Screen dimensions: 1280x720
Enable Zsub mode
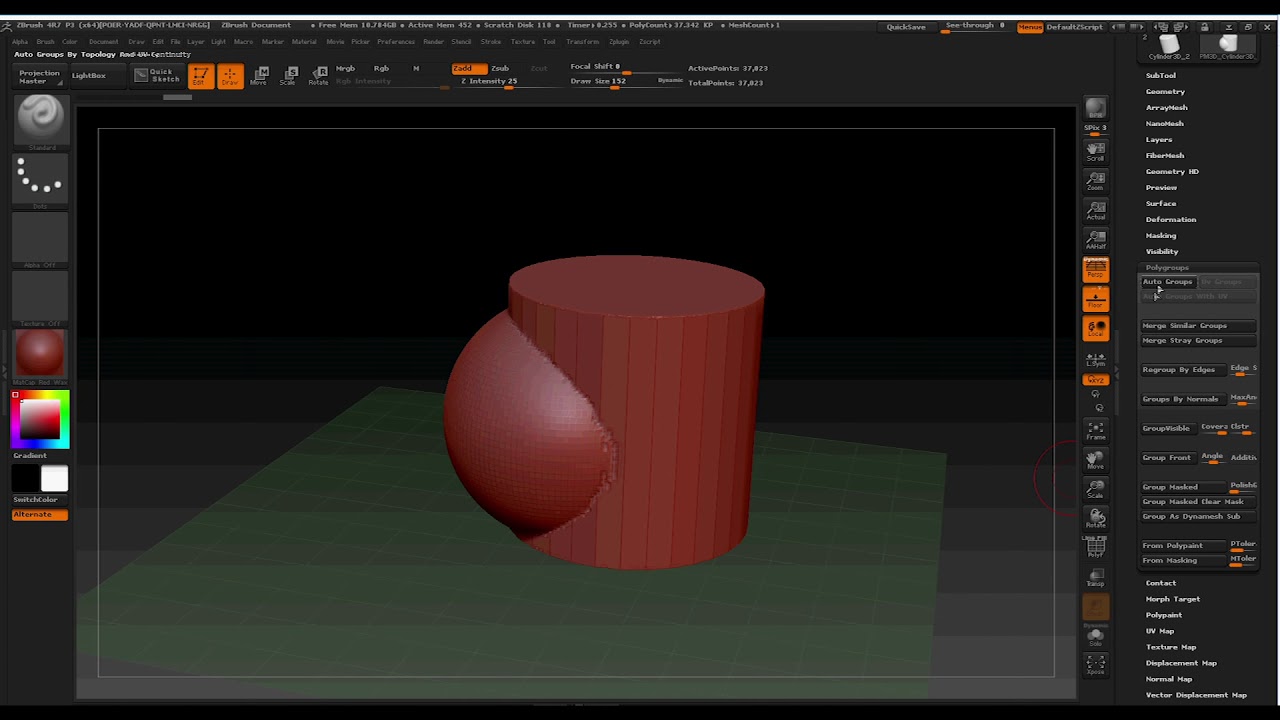pyautogui.click(x=500, y=68)
